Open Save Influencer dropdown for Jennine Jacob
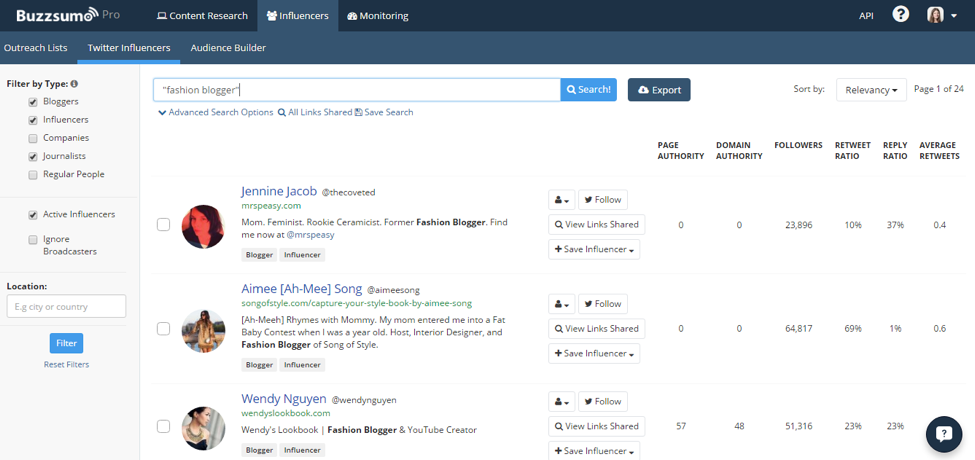975x460 pixels. tap(594, 249)
